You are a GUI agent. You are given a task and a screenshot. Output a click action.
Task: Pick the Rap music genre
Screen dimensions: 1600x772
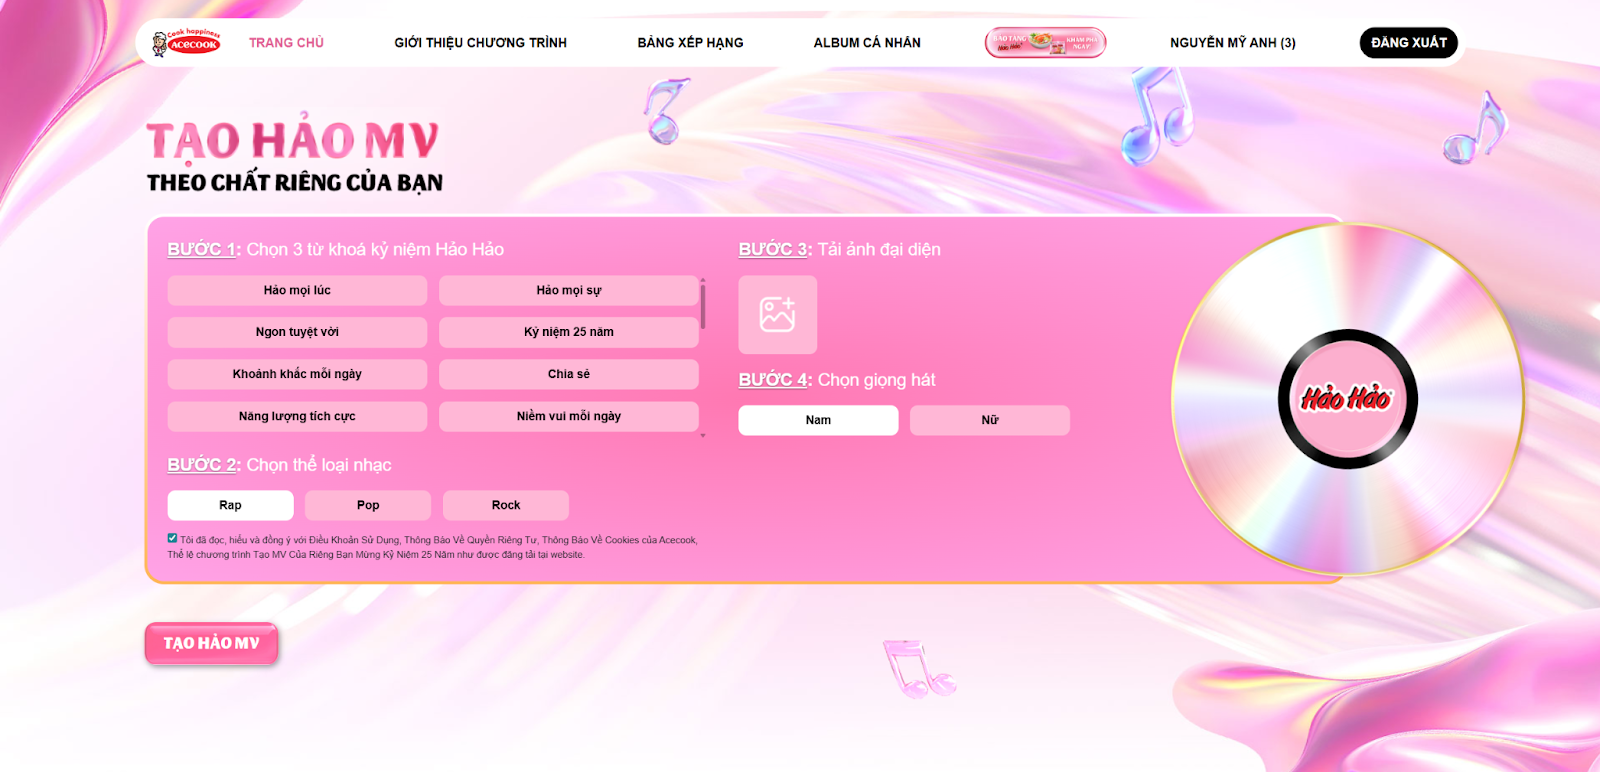tap(230, 505)
